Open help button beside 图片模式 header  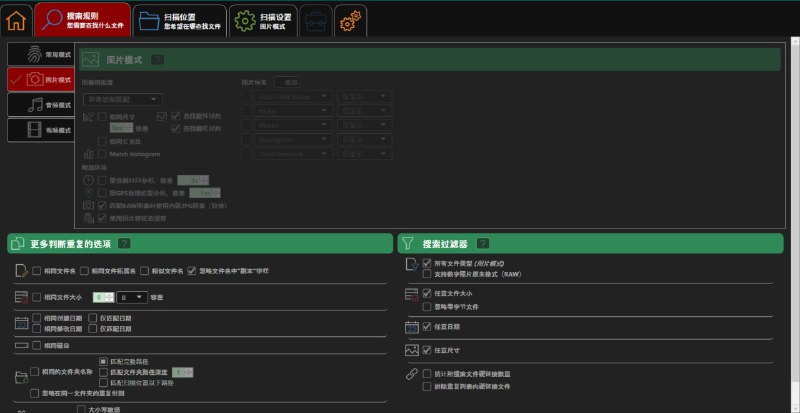(158, 60)
